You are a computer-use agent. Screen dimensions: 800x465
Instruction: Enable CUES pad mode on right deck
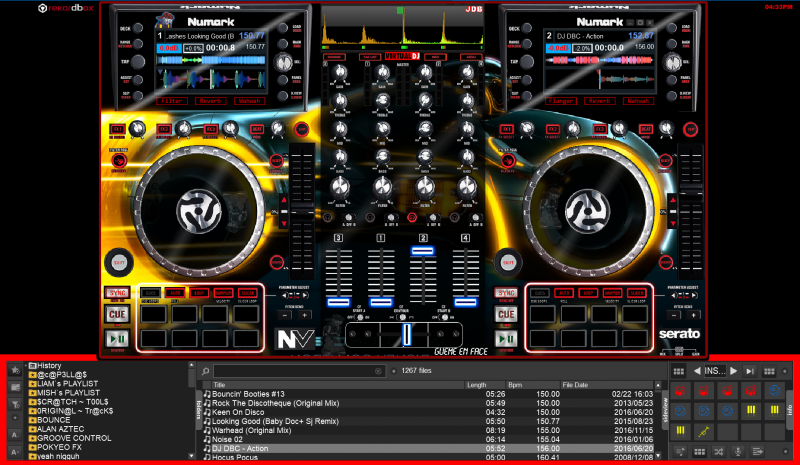540,293
